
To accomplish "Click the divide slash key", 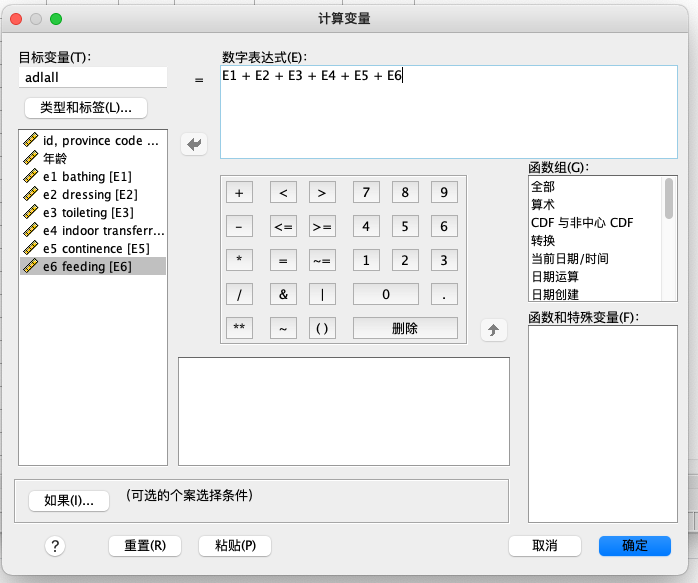I will click(x=239, y=294).
